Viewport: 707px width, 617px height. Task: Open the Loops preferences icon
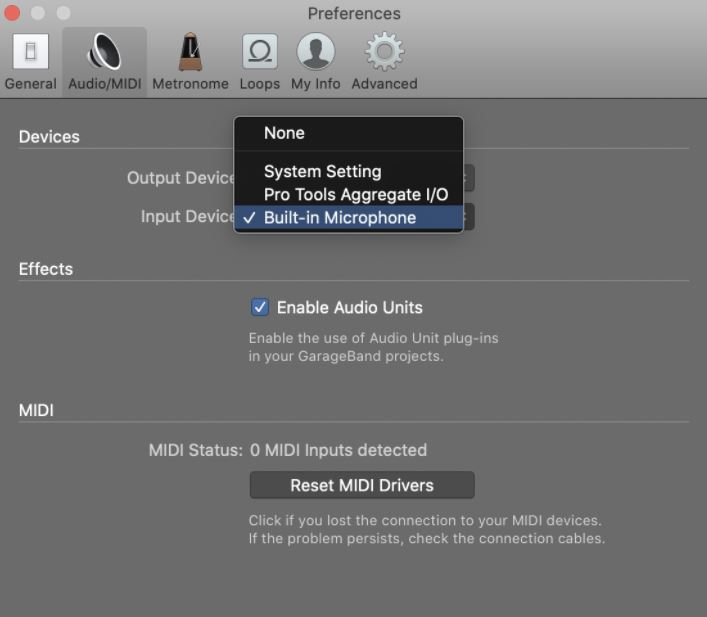click(260, 51)
